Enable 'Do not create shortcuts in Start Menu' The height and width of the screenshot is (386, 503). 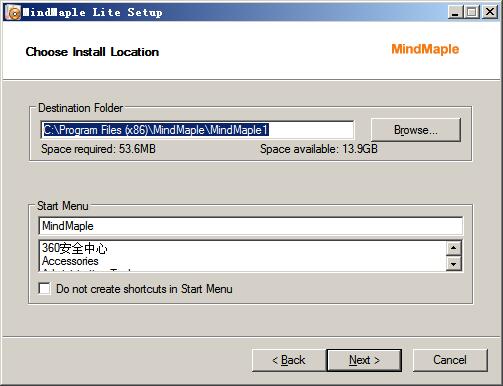tap(44, 288)
